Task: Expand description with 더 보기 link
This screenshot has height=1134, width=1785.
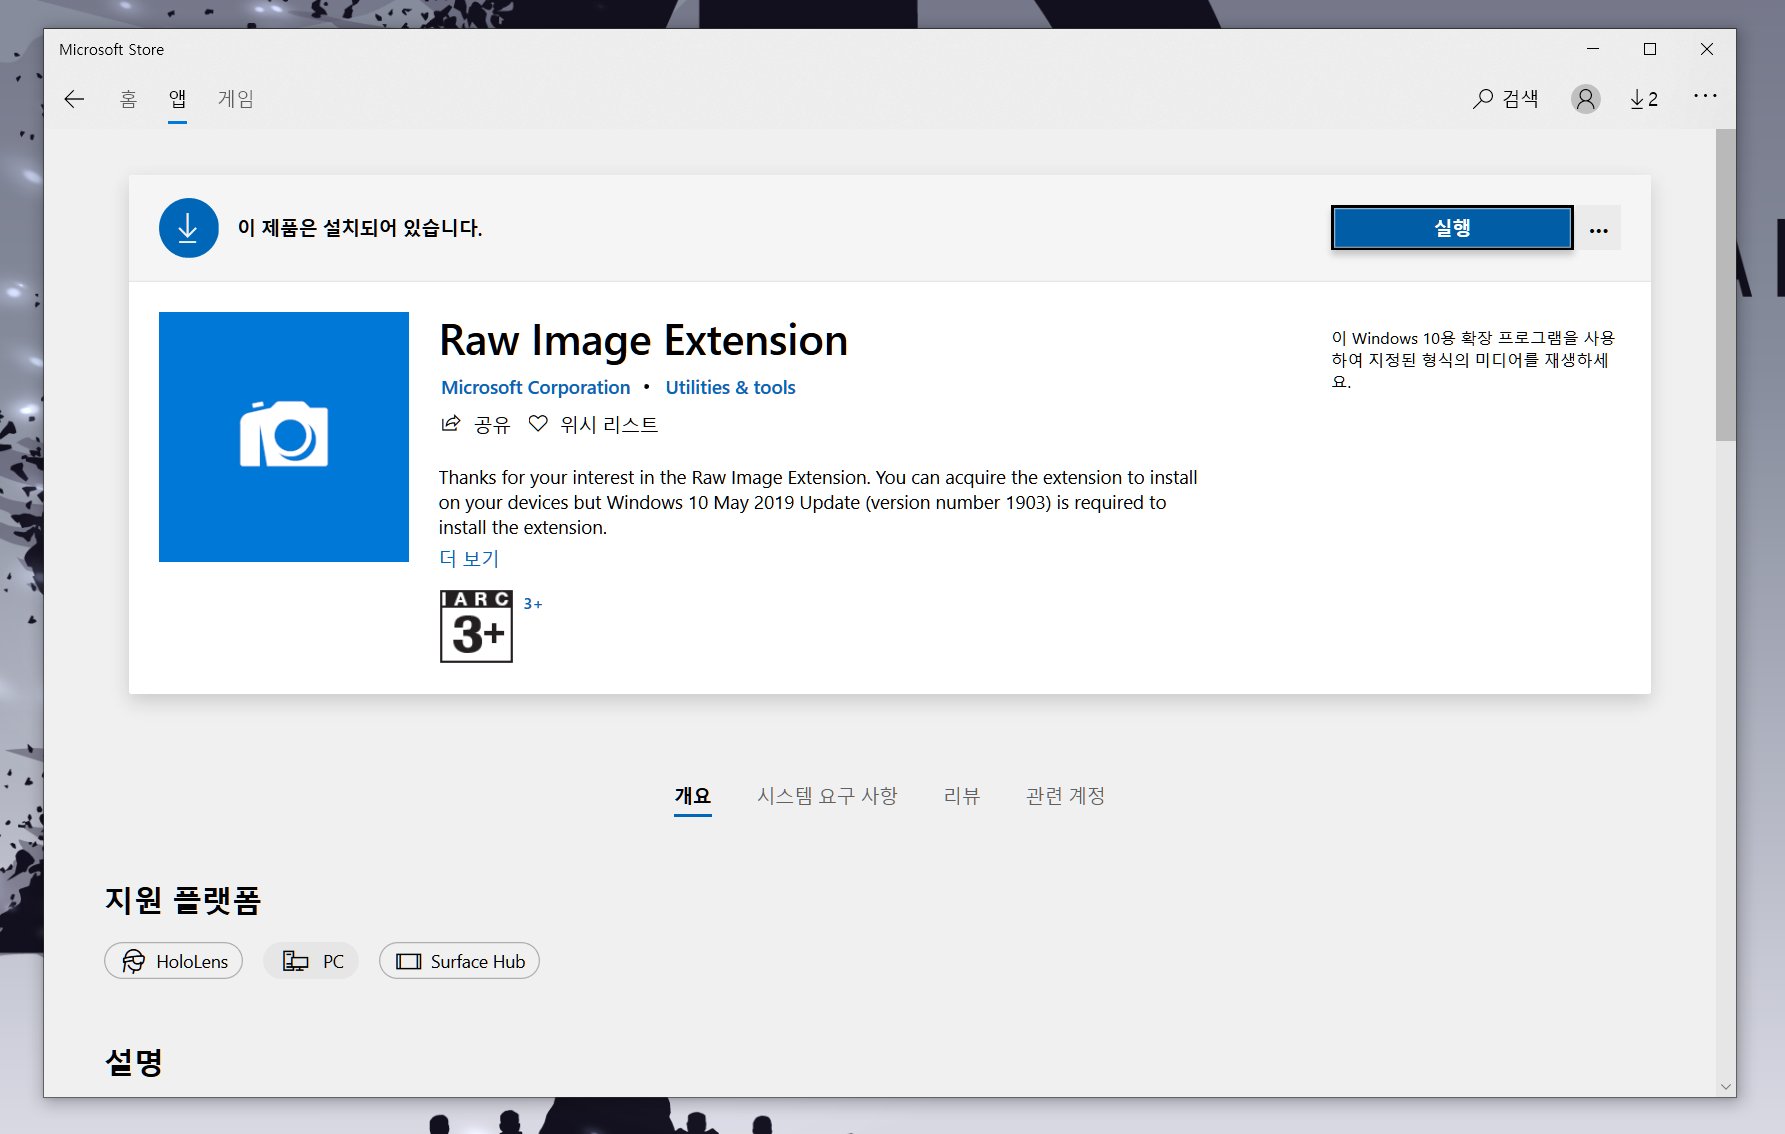Action: coord(468,558)
